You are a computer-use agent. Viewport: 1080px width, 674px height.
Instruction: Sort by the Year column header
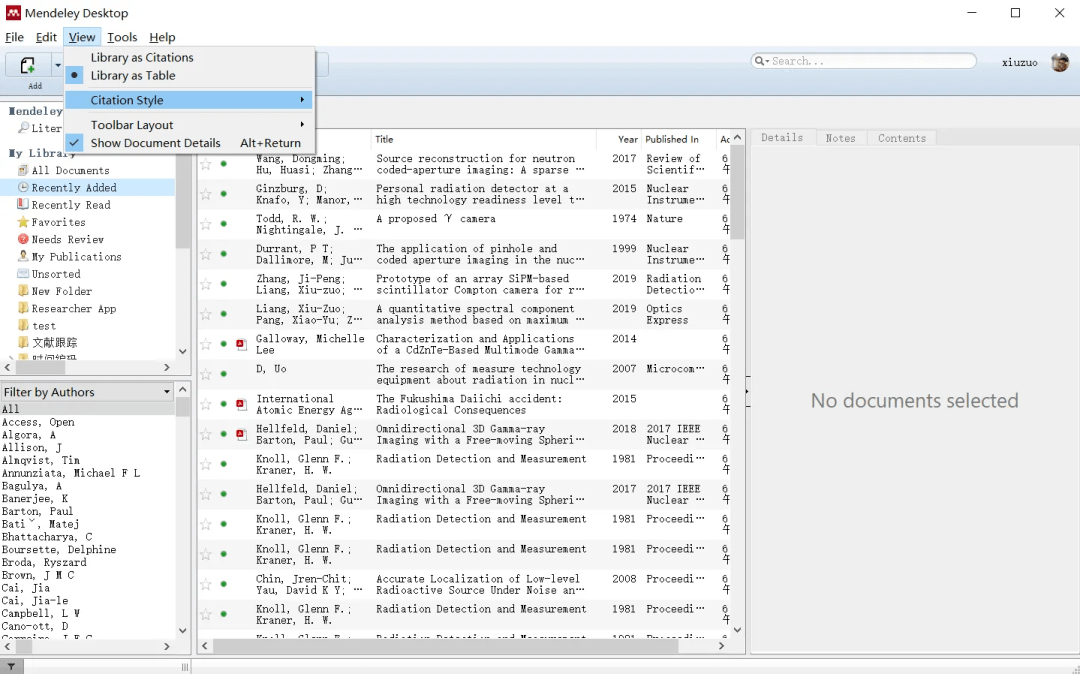pos(619,139)
